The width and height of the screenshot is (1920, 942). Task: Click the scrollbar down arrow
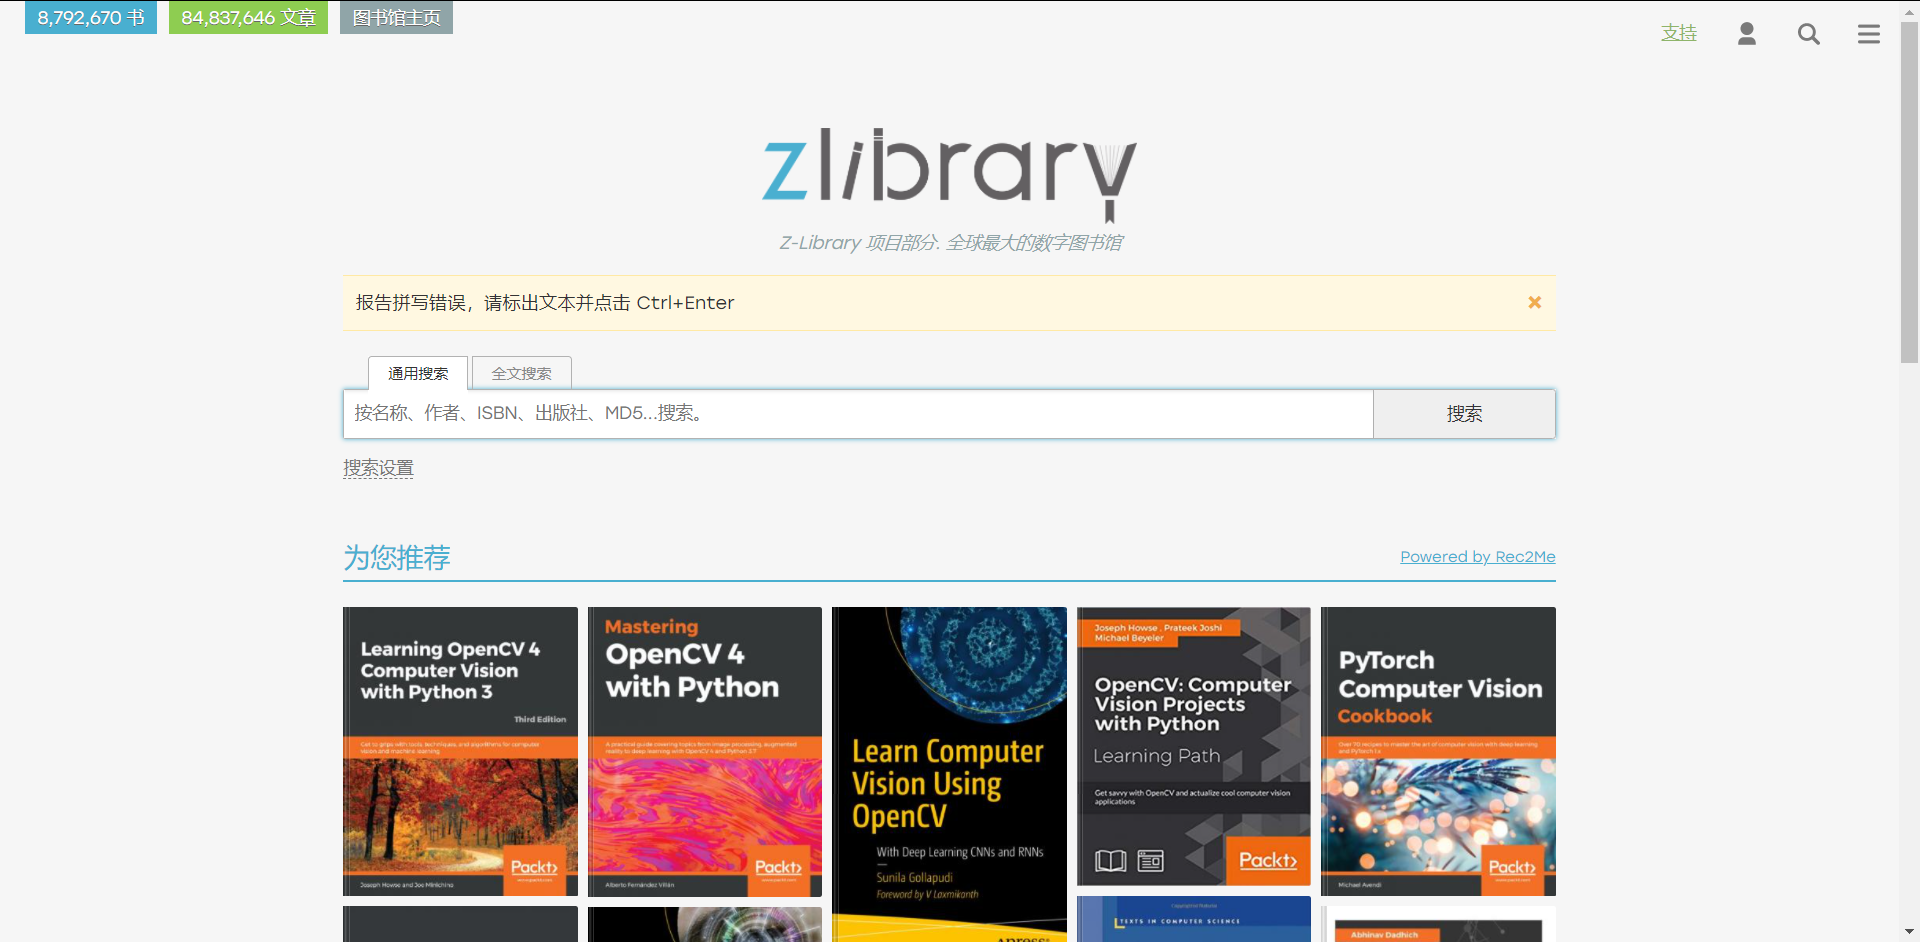[1909, 932]
